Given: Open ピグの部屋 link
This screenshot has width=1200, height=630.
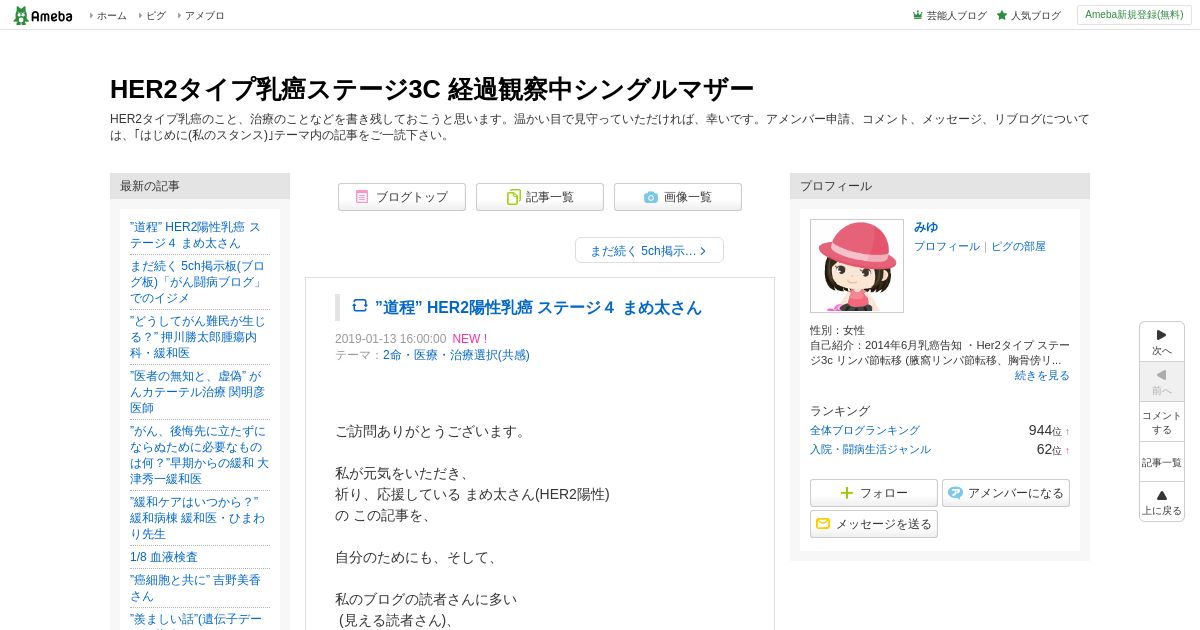Looking at the screenshot, I should click(x=1018, y=246).
